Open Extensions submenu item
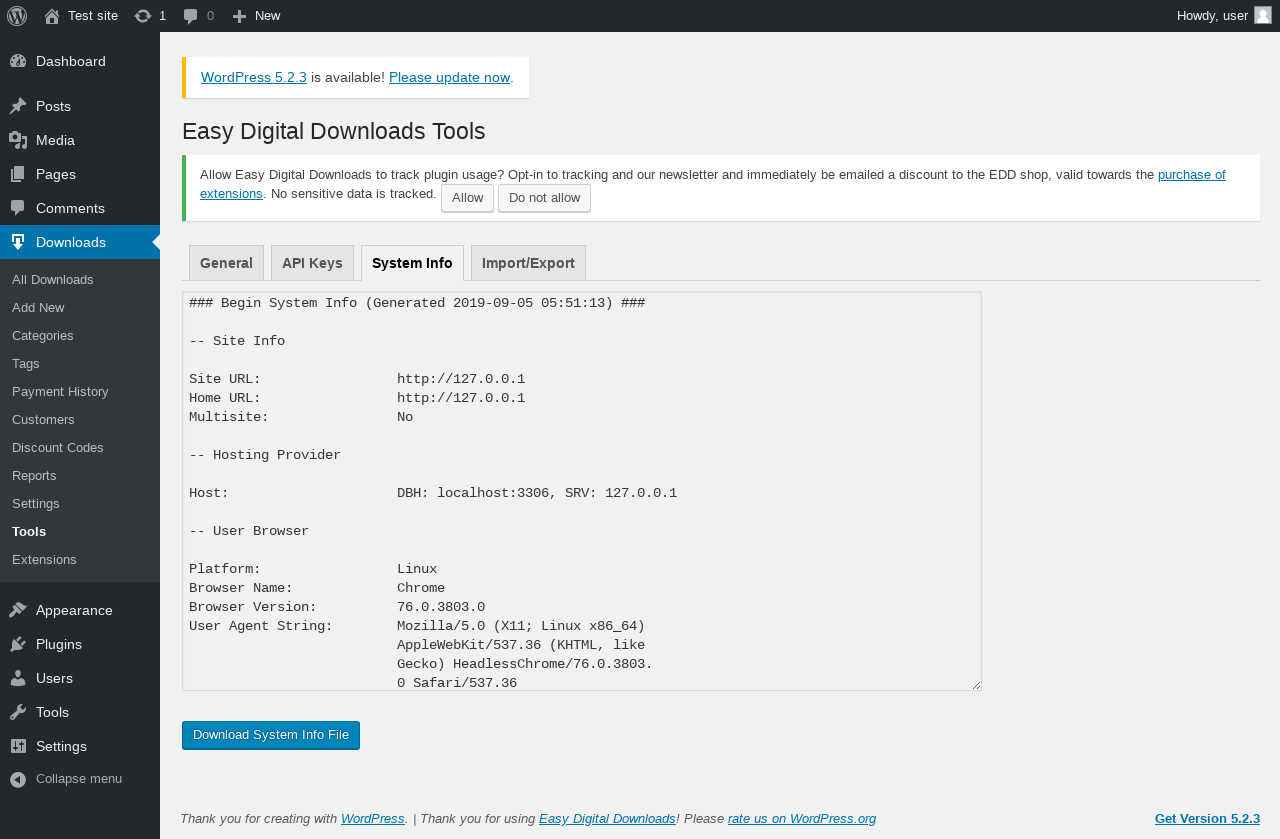Screen dimensions: 1280x839 (44, 559)
